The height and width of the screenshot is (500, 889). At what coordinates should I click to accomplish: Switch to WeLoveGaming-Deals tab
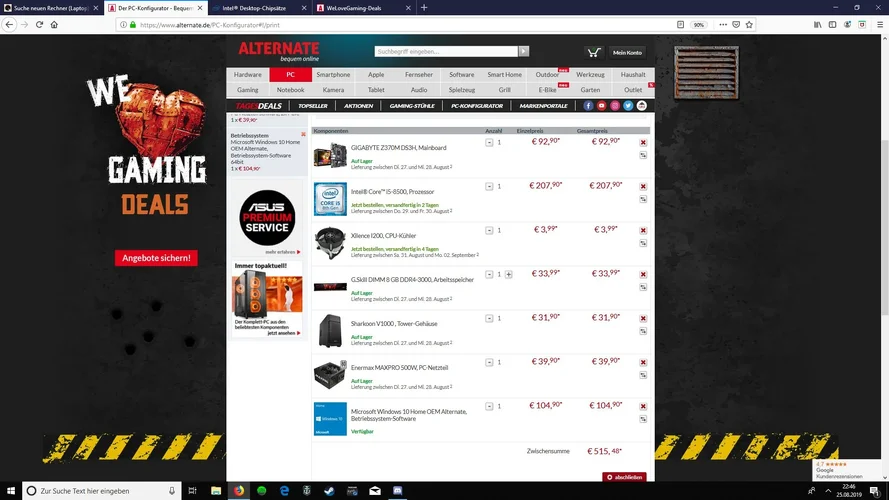pyautogui.click(x=363, y=8)
